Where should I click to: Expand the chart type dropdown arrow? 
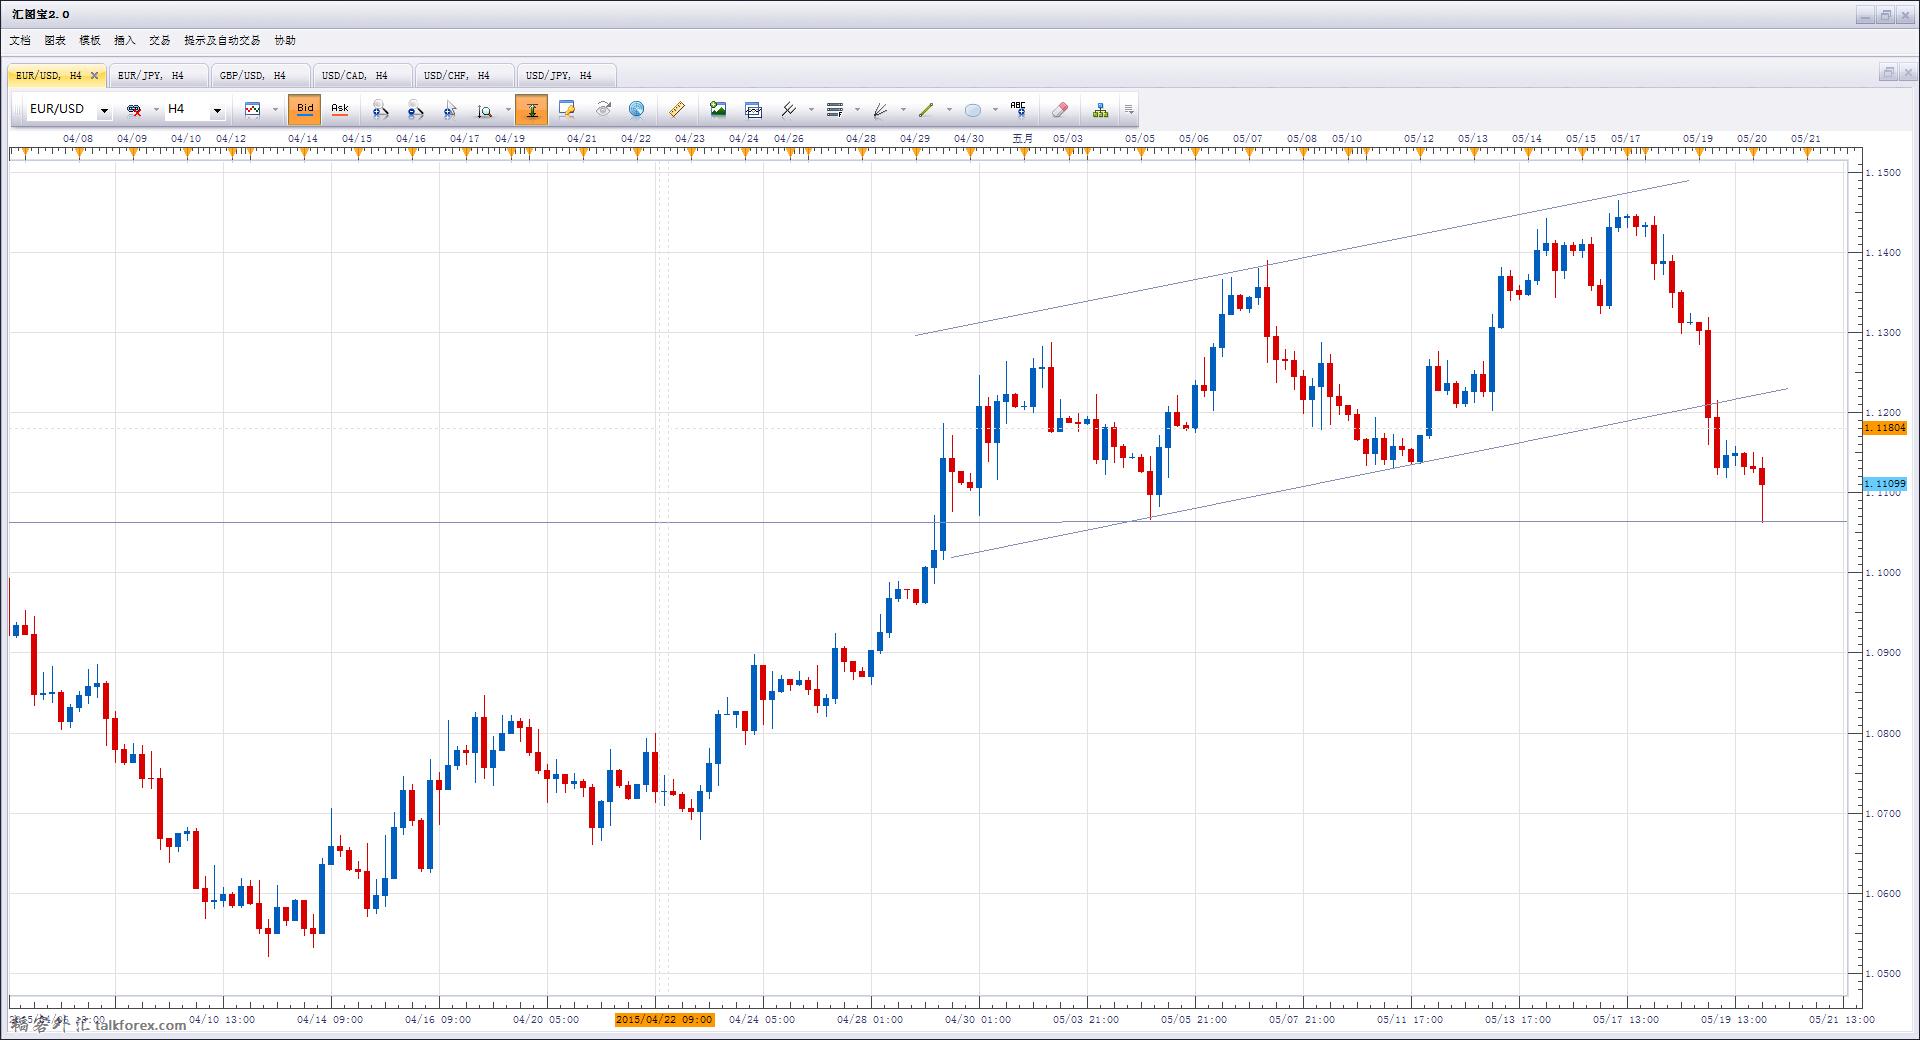[x=275, y=110]
